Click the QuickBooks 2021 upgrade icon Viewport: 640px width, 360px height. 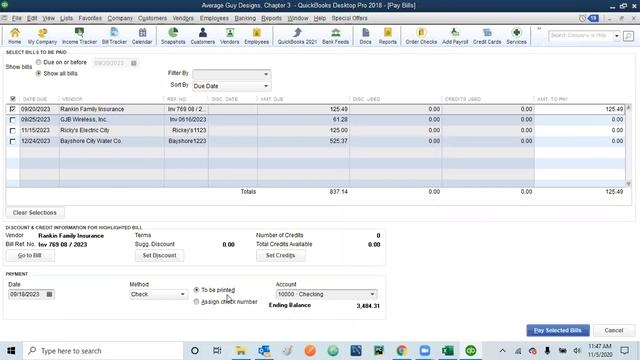tap(297, 36)
